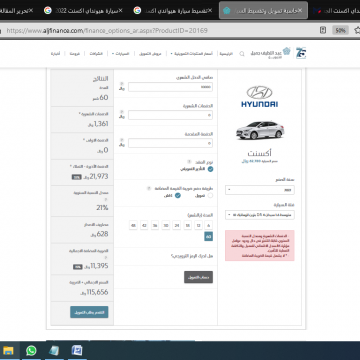Click the apply for finance blue button
This screenshot has height=360, width=360.
point(89,312)
